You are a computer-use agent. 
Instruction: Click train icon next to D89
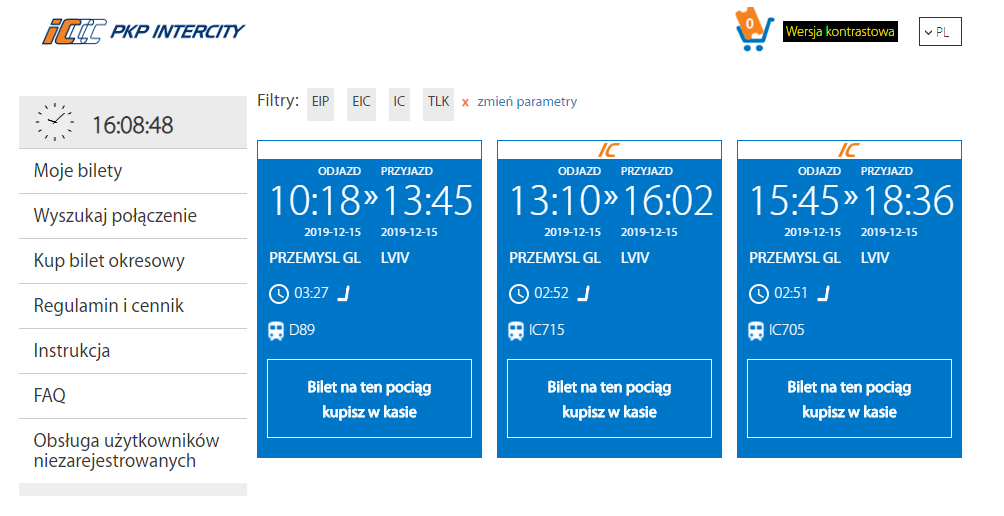coord(277,330)
